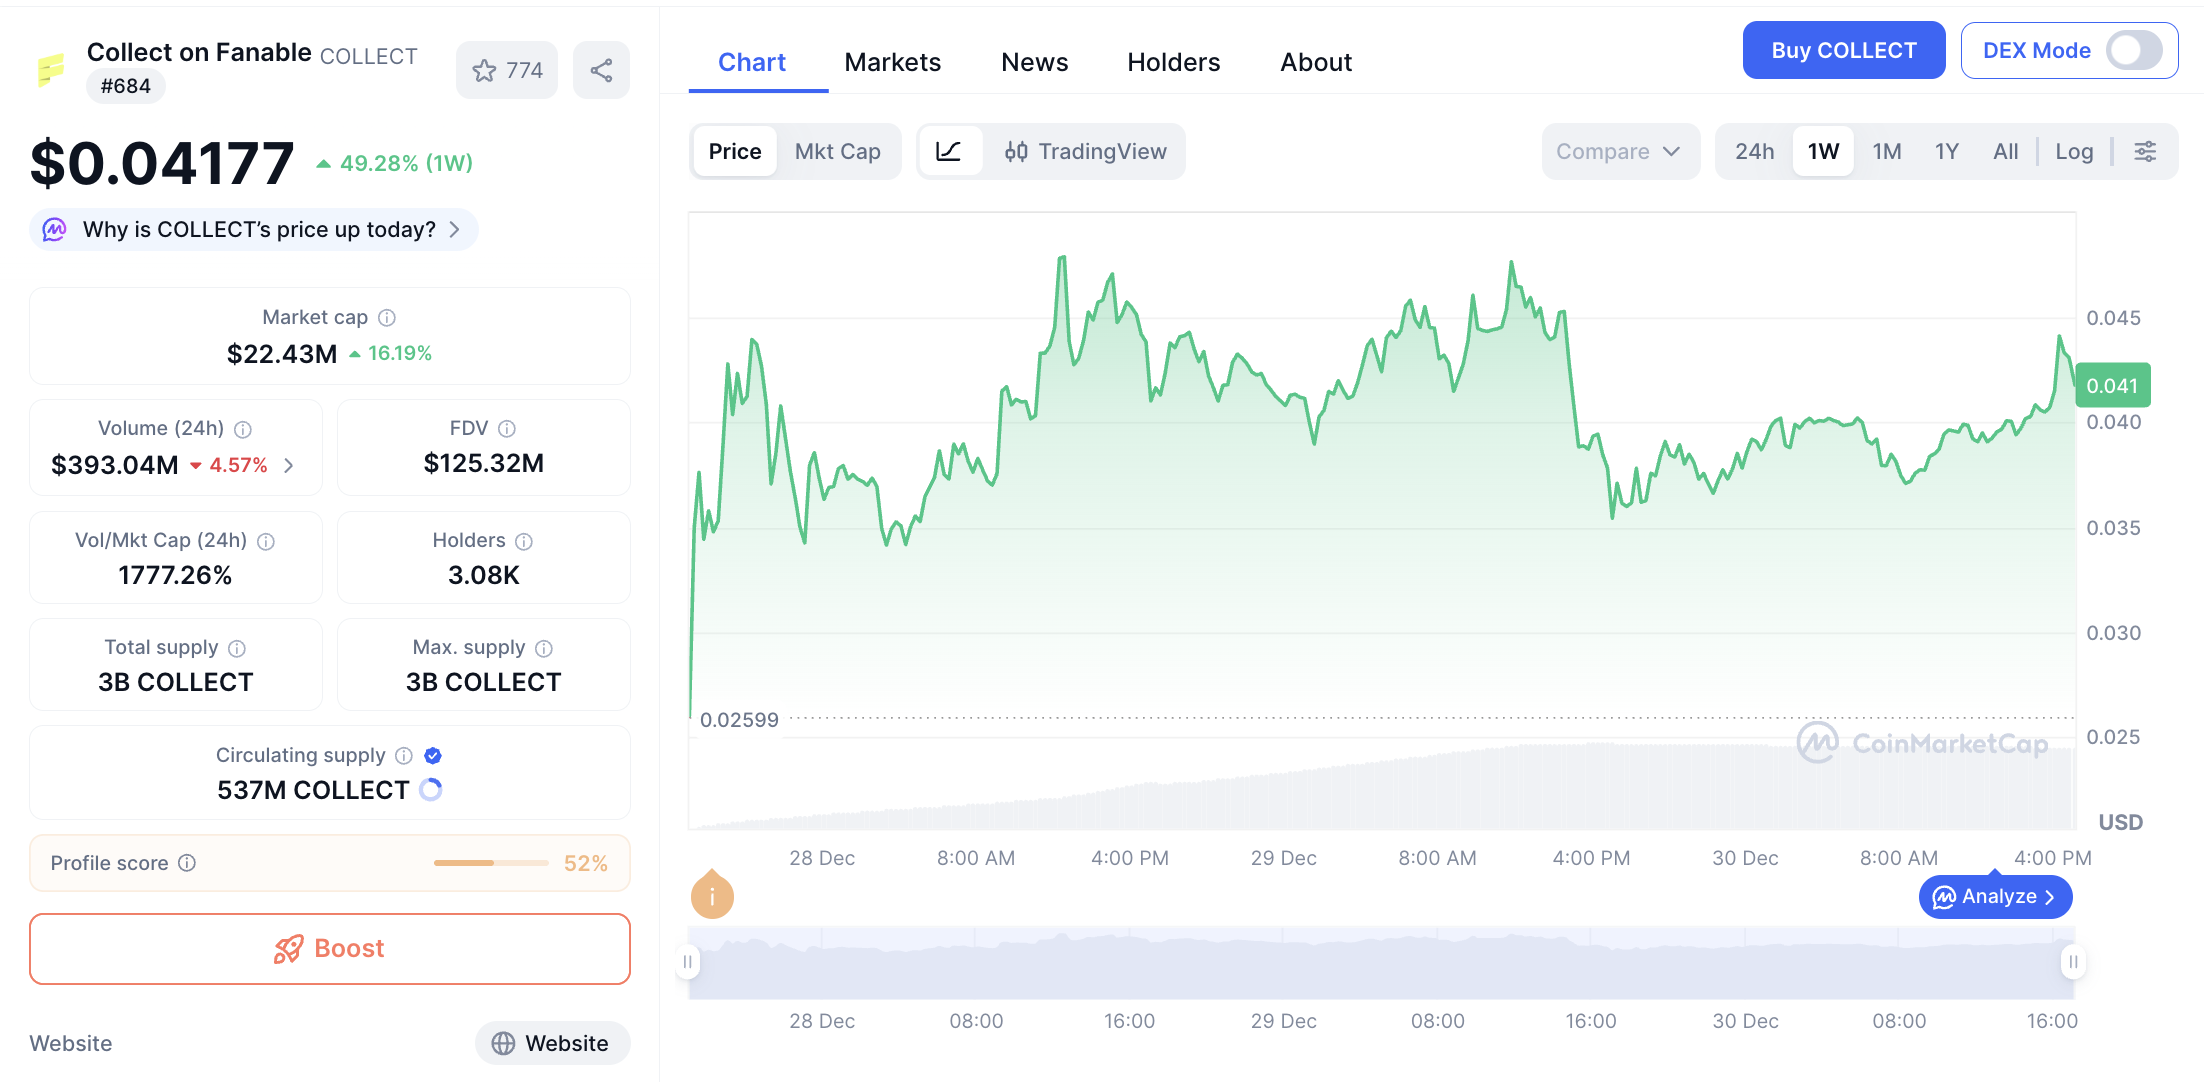Screen dimensions: 2204x1082
Task: Click Profile score info icon
Action: pos(187,863)
